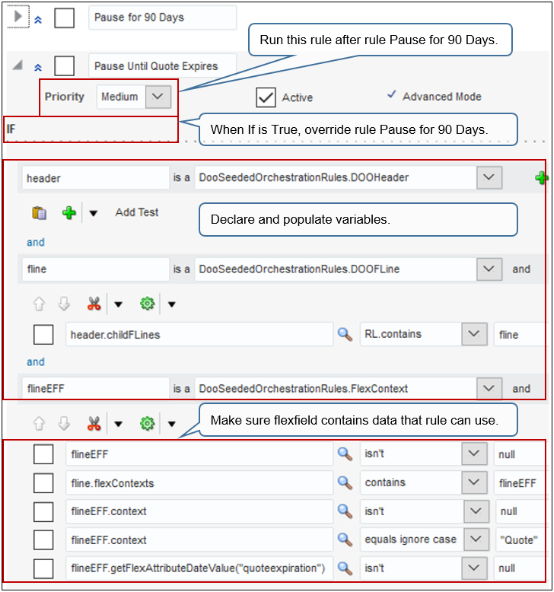Collapse the Pause Until Quote Expires rule
The image size is (554, 592).
[18, 65]
